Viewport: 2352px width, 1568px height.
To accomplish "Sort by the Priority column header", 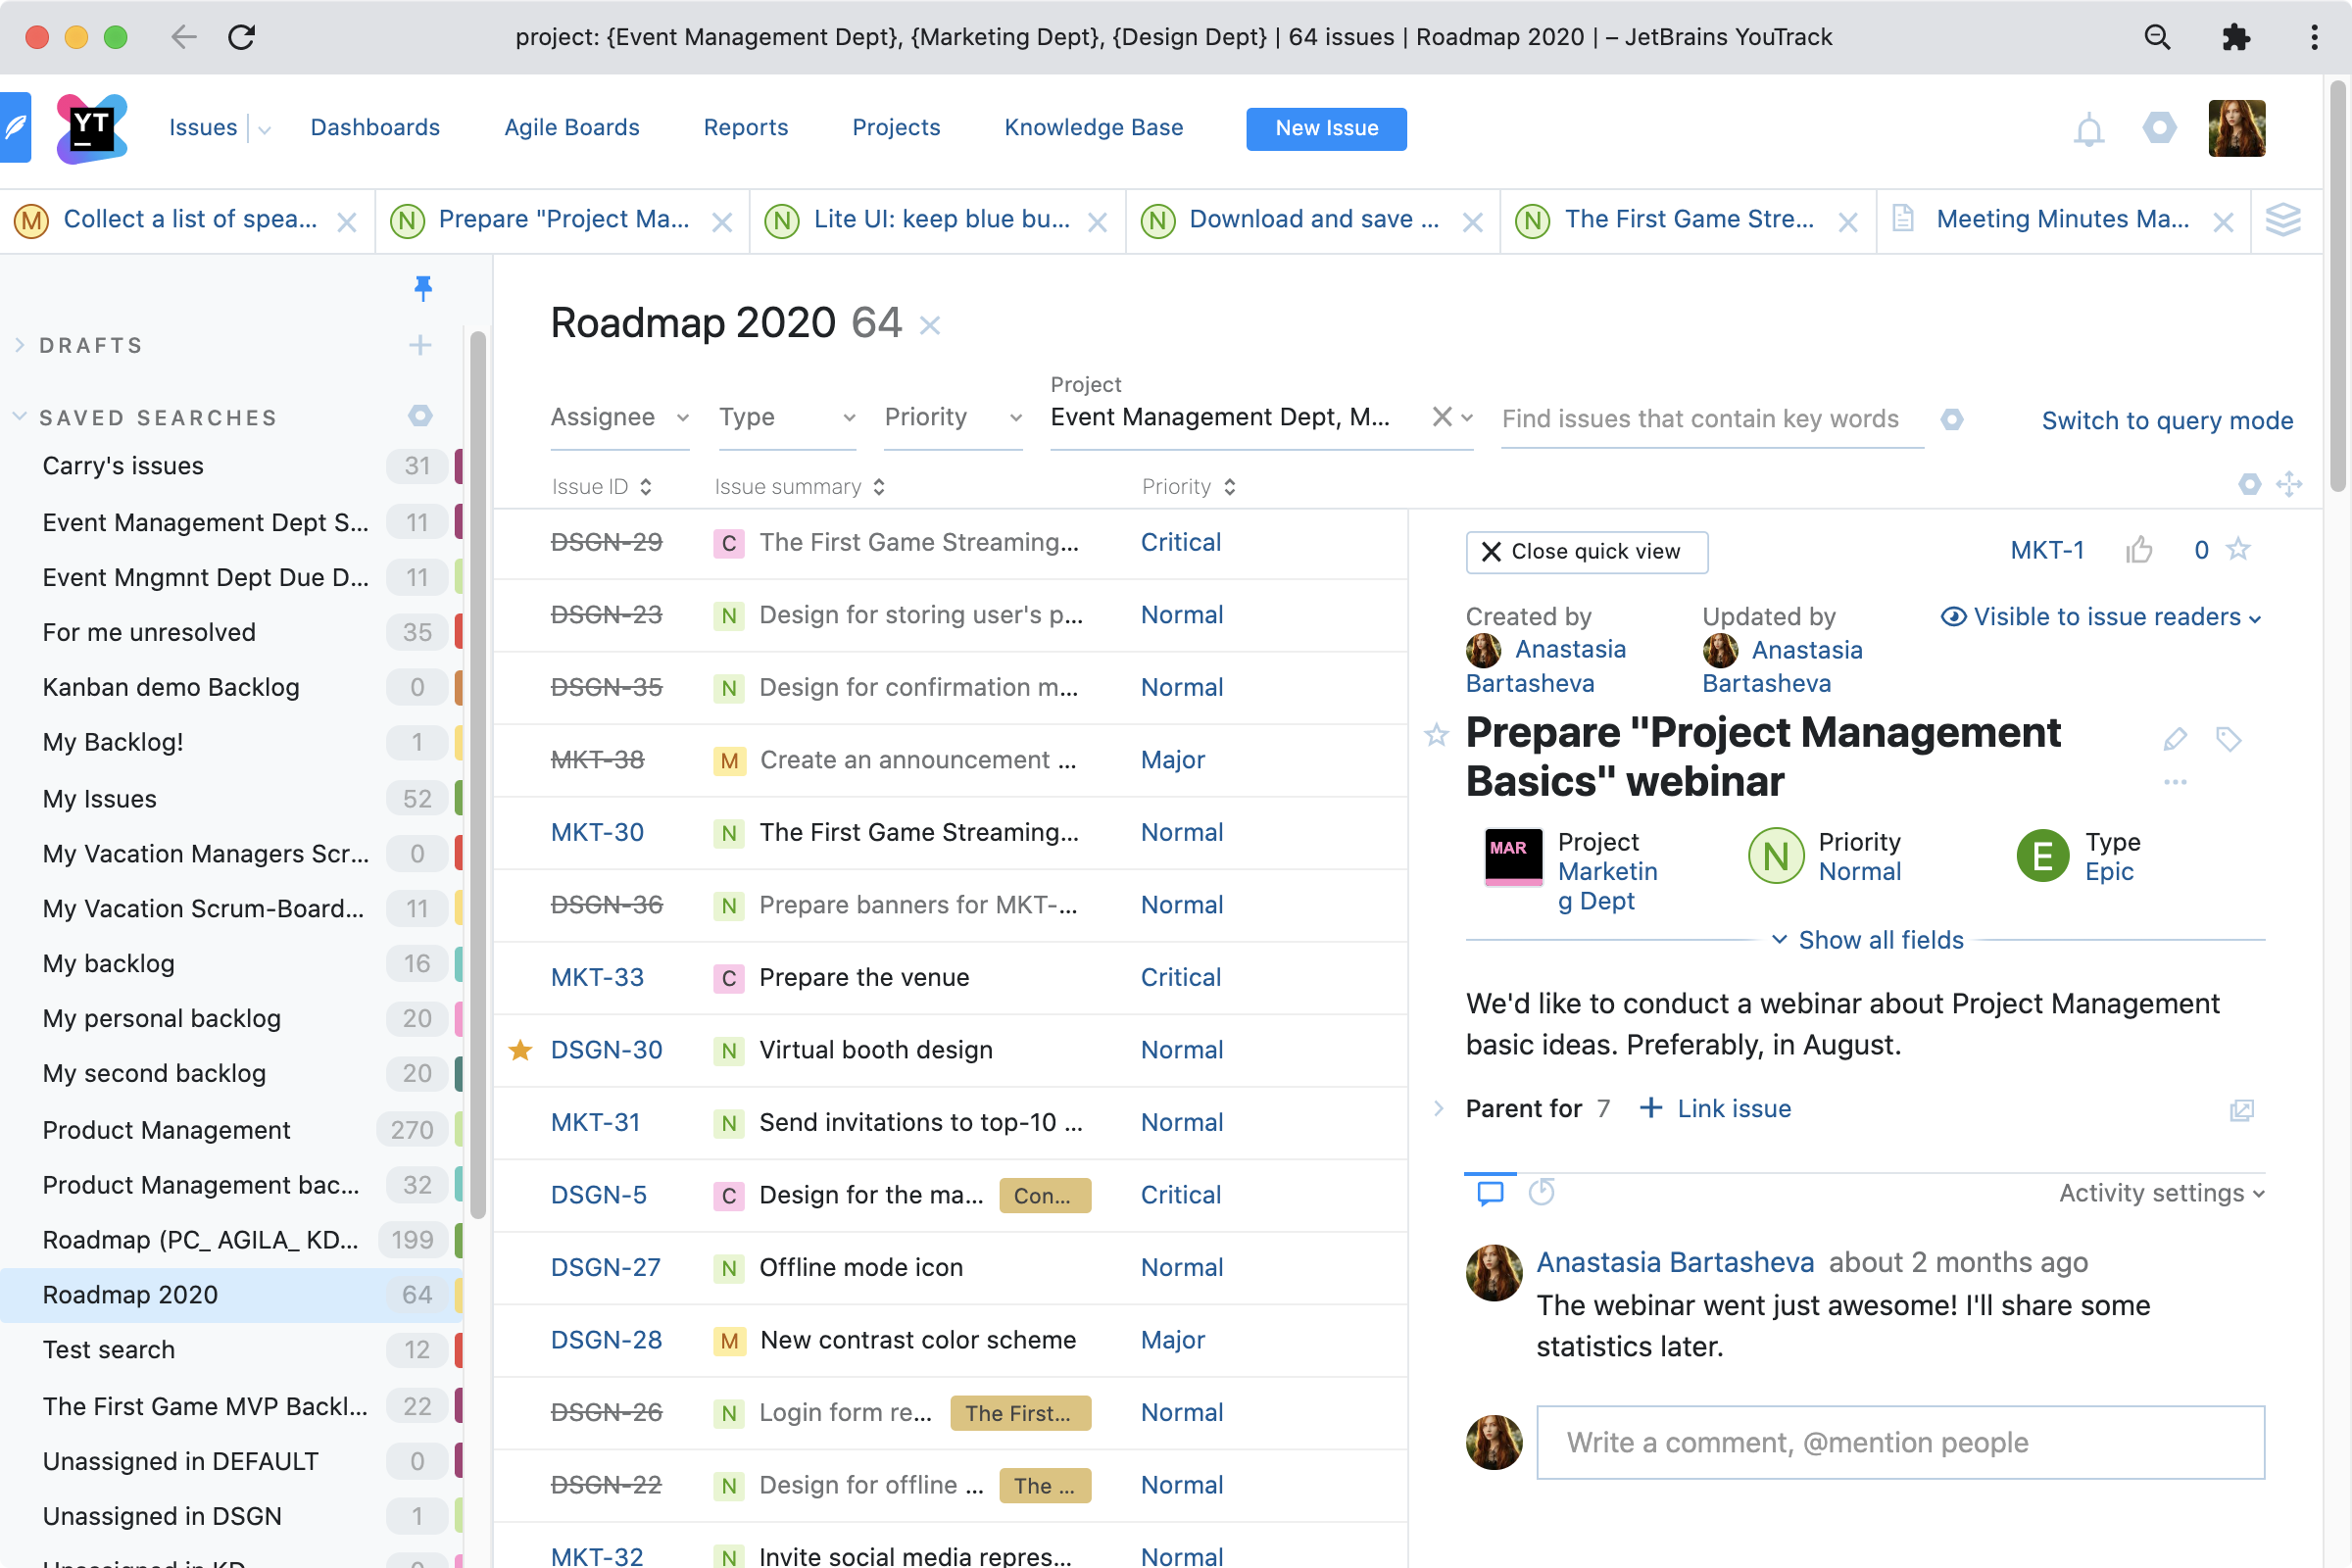I will (x=1188, y=486).
